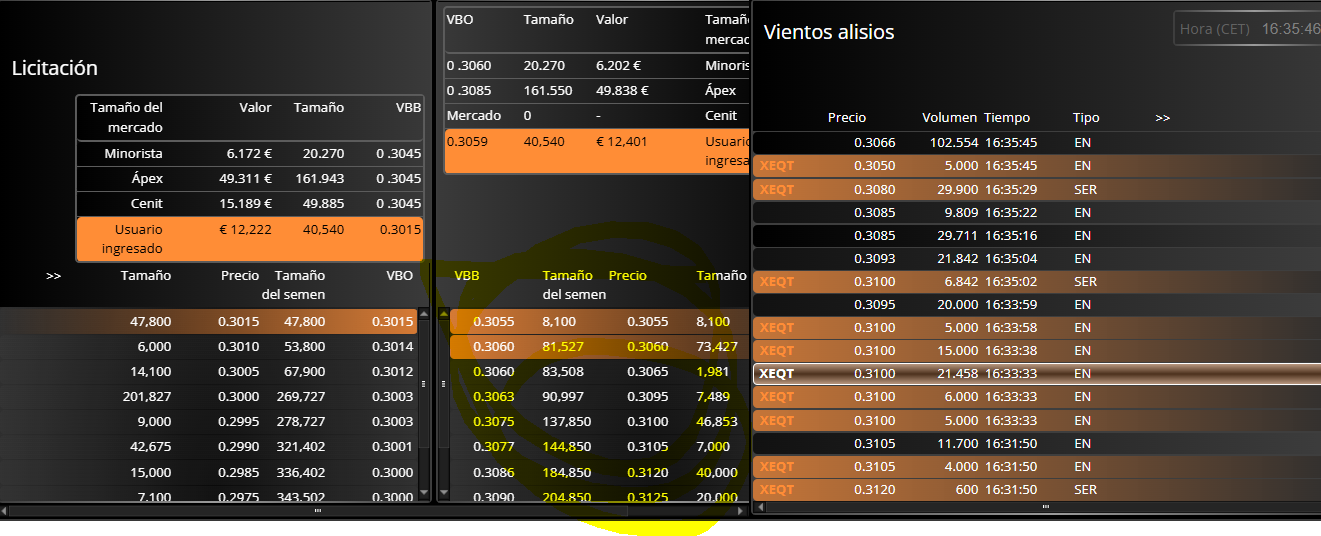Click scroll-up arrow of bid depth list
This screenshot has width=1321, height=536.
pyautogui.click(x=424, y=314)
